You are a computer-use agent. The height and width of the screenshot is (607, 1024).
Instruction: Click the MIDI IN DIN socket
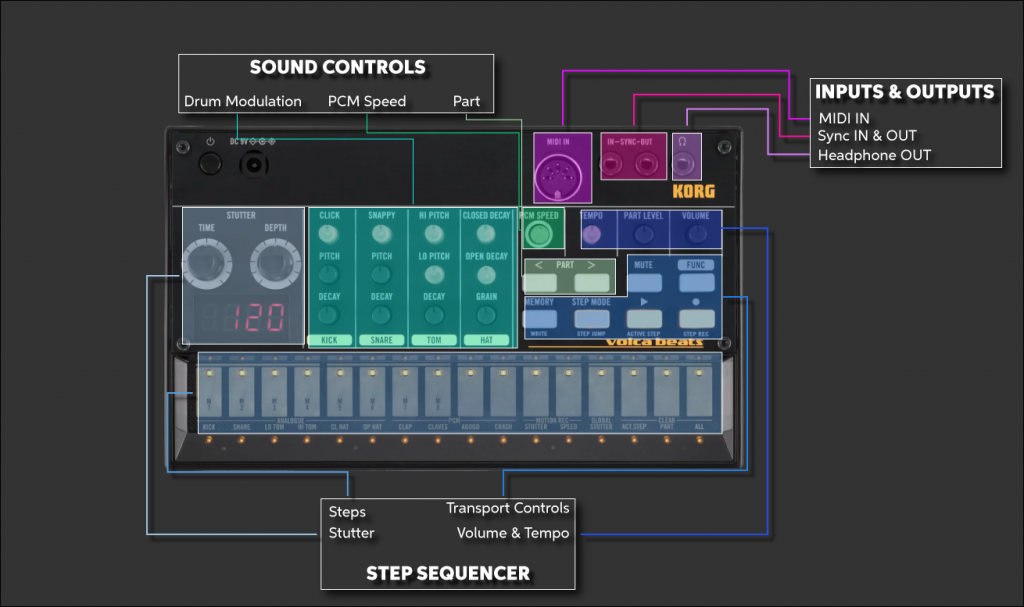[x=557, y=177]
